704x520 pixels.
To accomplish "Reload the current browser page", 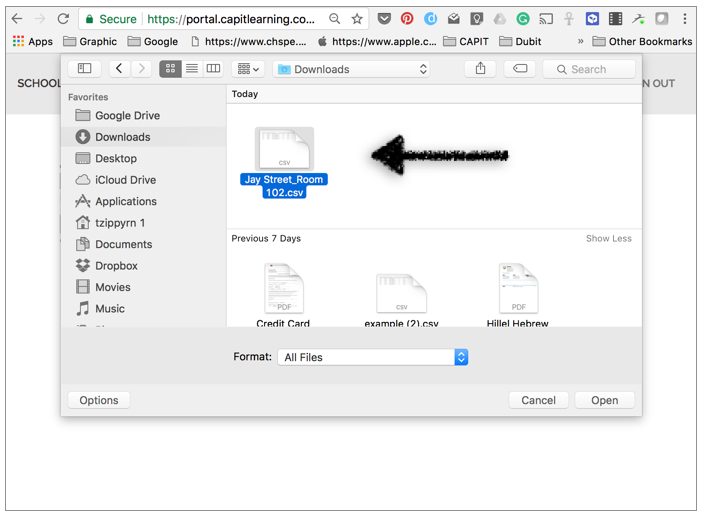I will coord(63,19).
